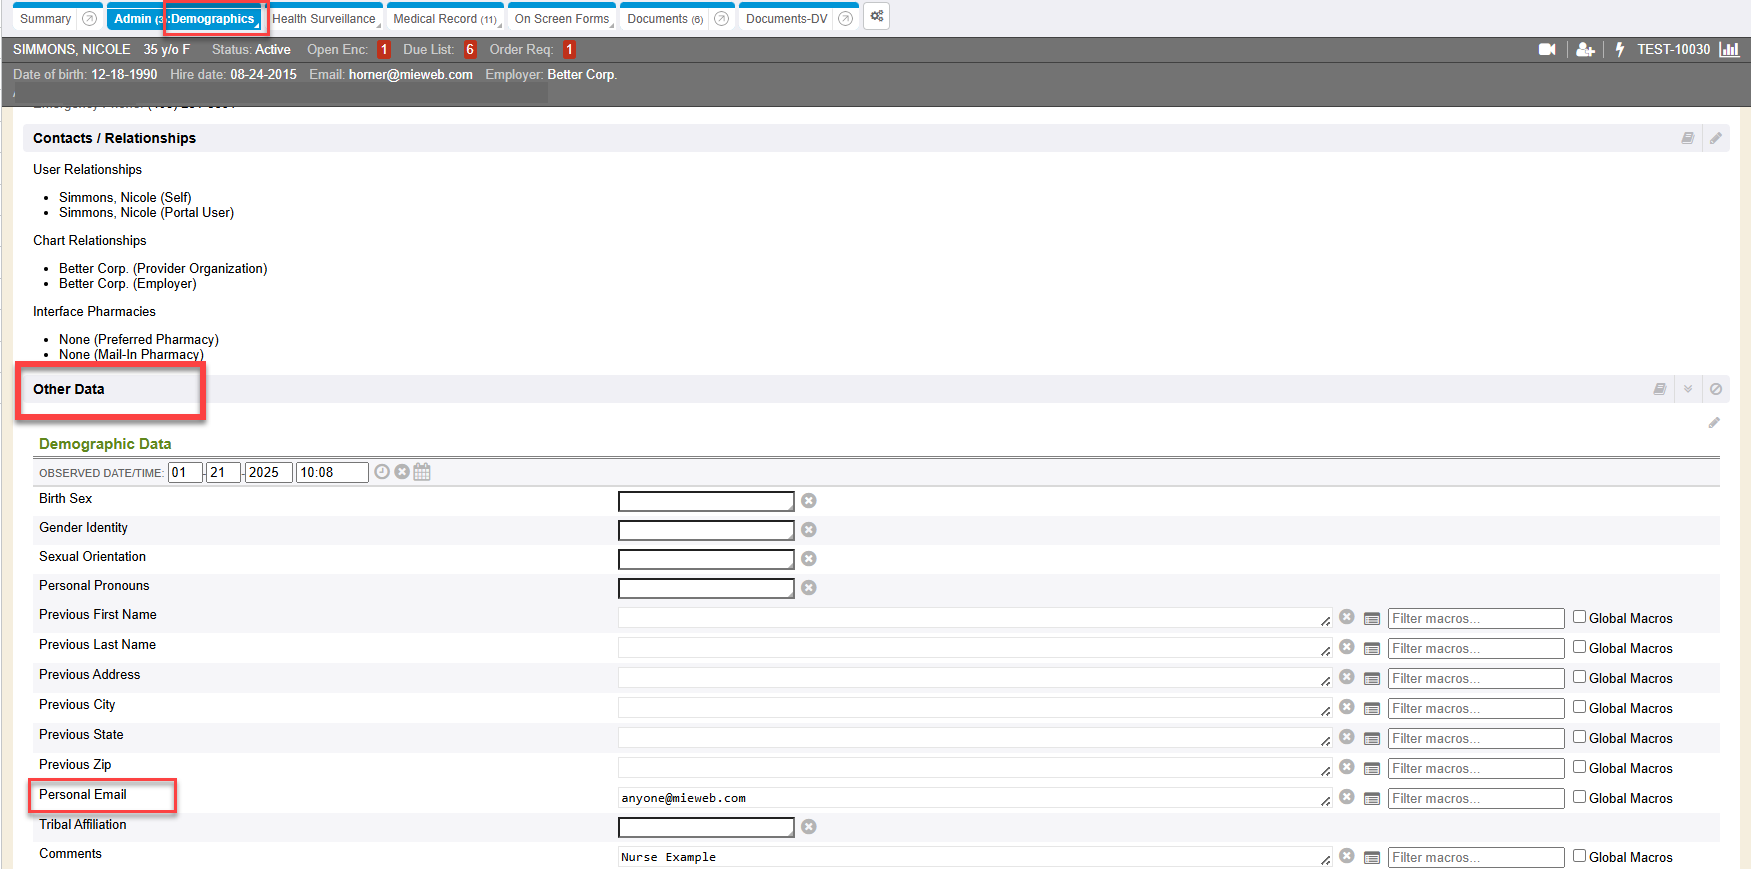Screen dimensions: 1751x869
Task: Enable Global Macros for Personal Email row
Action: pos(1579,797)
